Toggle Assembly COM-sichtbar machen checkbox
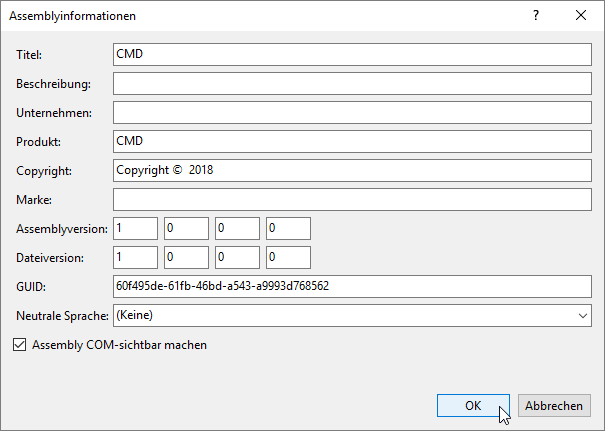605x431 pixels. pos(20,345)
